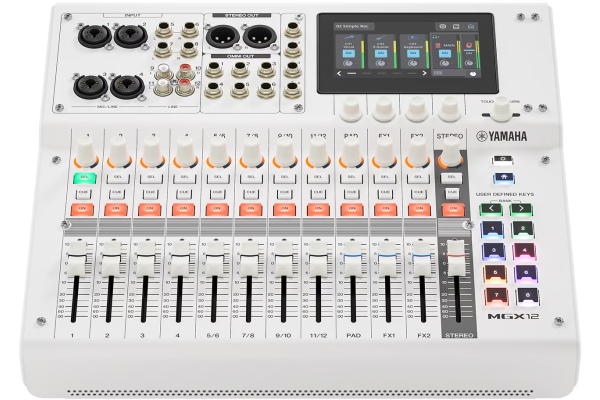Toggle the STEREO channel ON button
The image size is (600, 400).
point(452,209)
